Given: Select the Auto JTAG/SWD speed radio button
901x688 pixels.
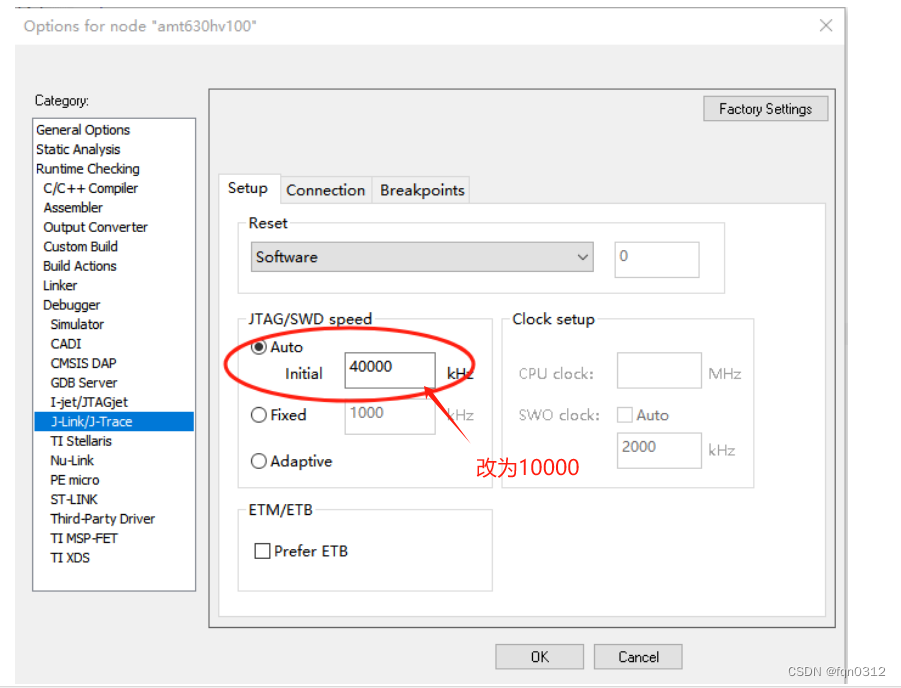Looking at the screenshot, I should tap(259, 347).
